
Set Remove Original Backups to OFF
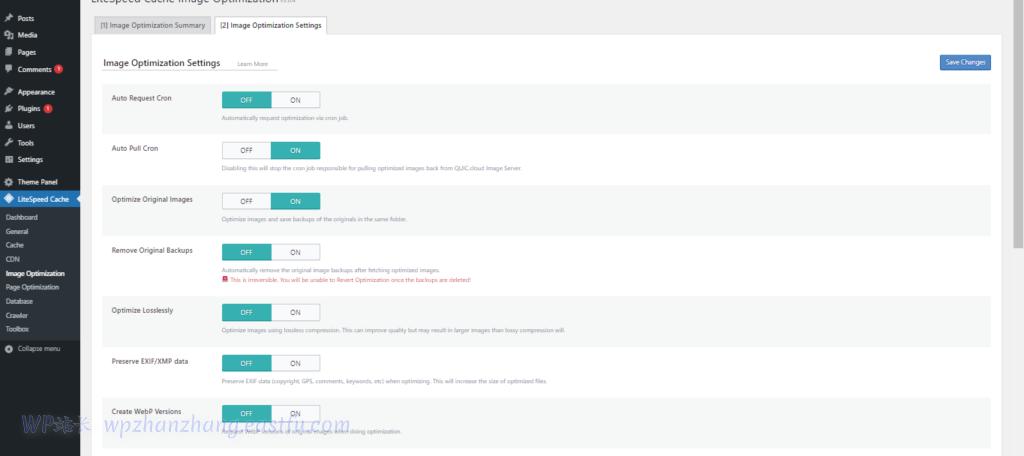tap(246, 252)
